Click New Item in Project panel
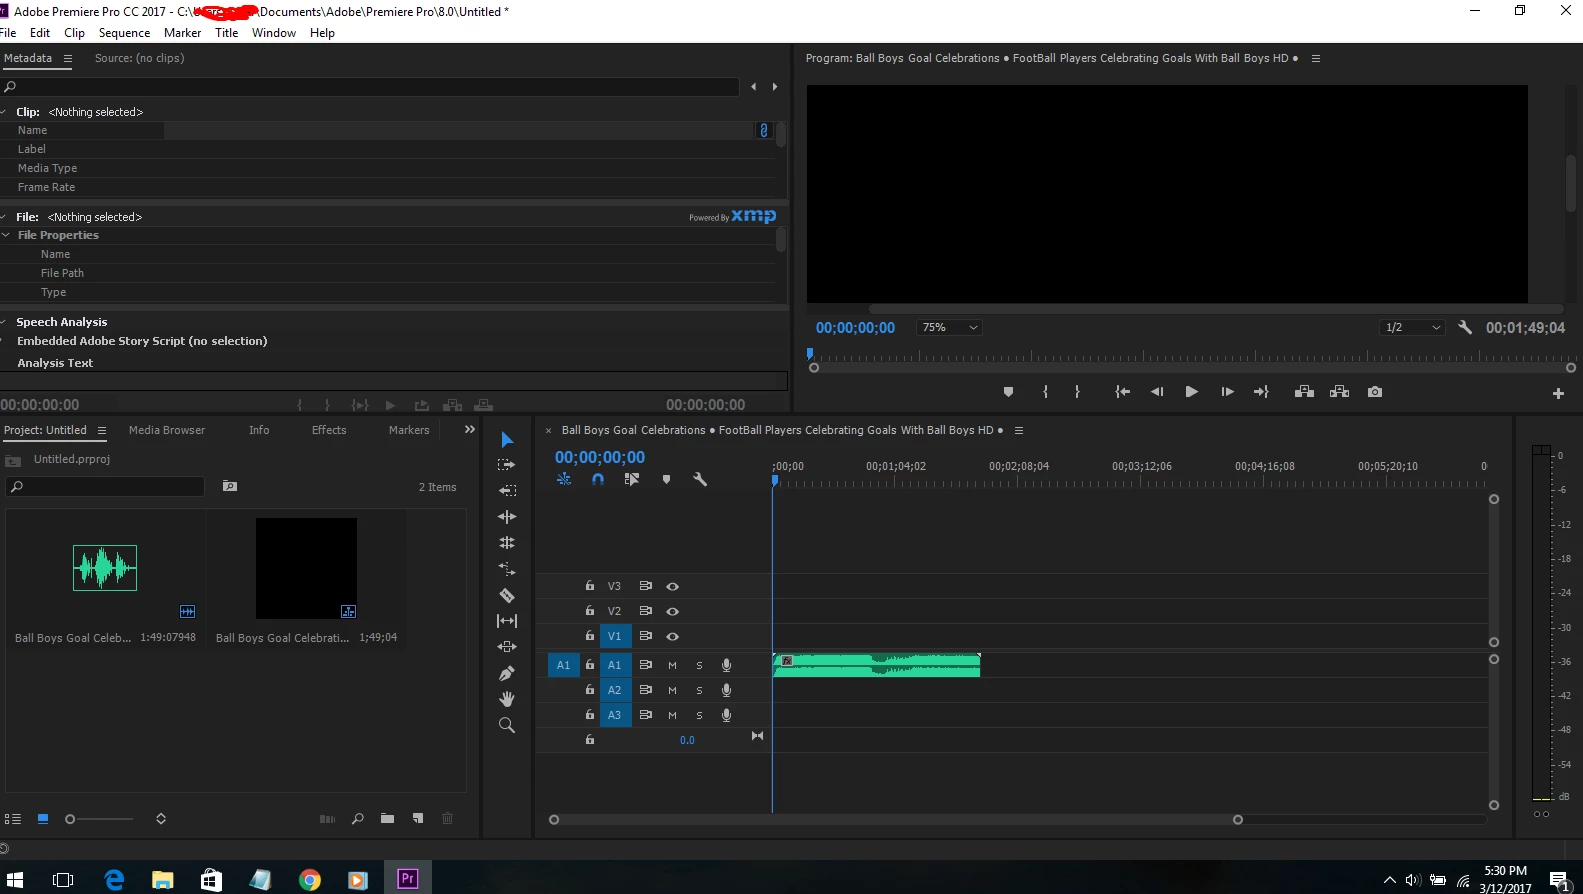The width and height of the screenshot is (1583, 894). click(418, 819)
